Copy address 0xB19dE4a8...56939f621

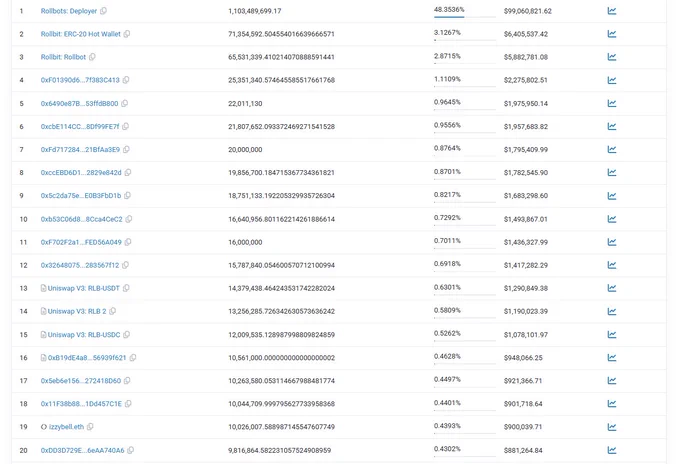pyautogui.click(x=133, y=357)
